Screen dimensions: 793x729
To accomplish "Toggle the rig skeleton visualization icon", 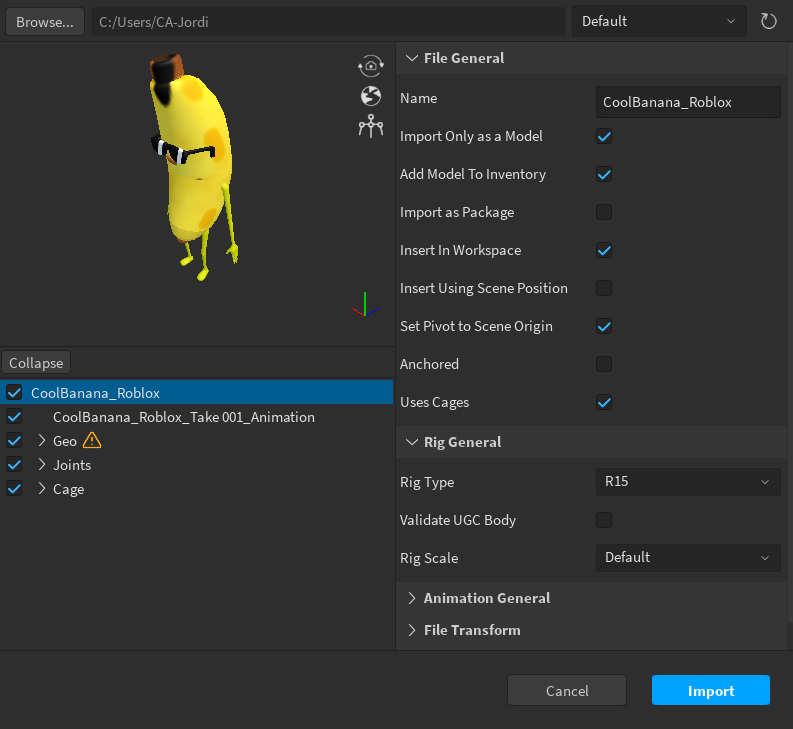I will [x=371, y=126].
